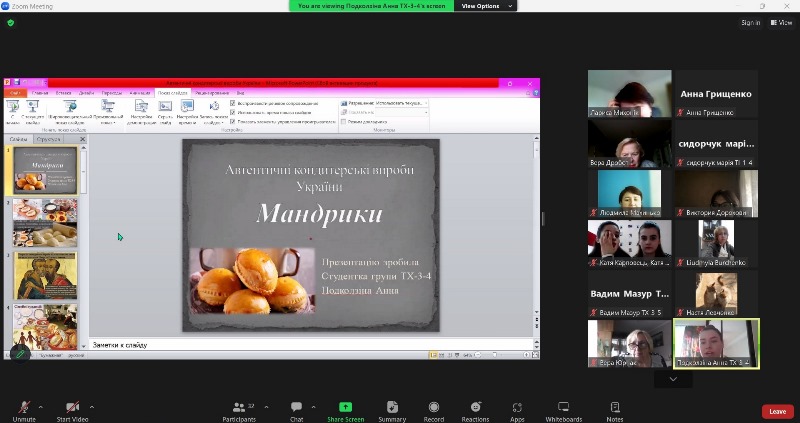Close the slides thumbnail pane
The height and width of the screenshot is (423, 800).
(83, 139)
